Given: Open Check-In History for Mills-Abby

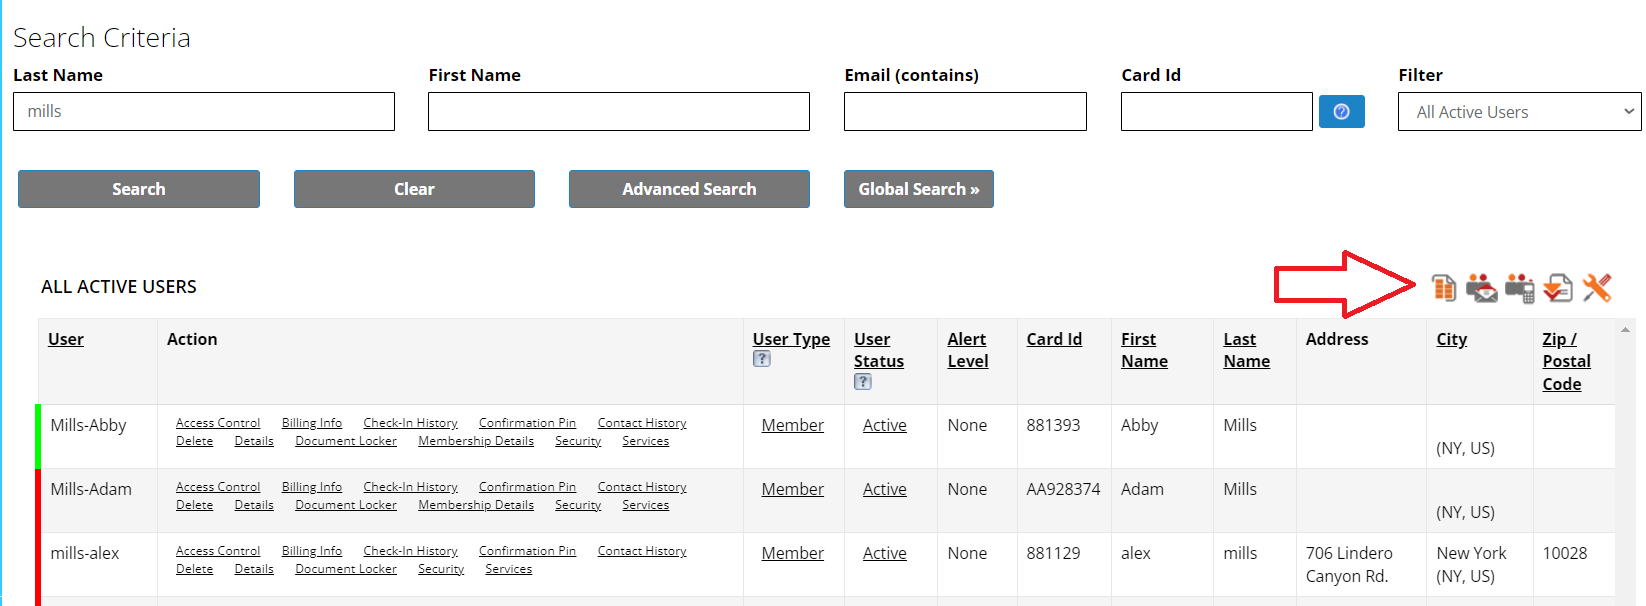Looking at the screenshot, I should pos(410,423).
